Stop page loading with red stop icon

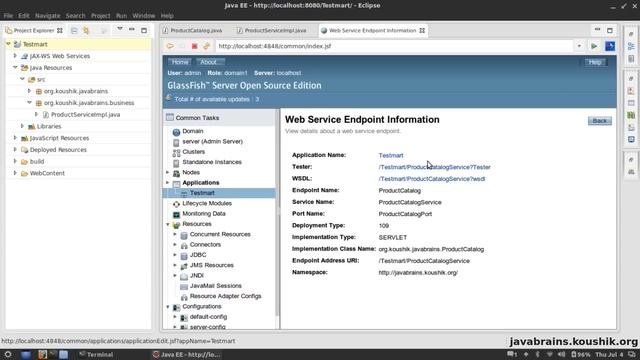pos(194,46)
